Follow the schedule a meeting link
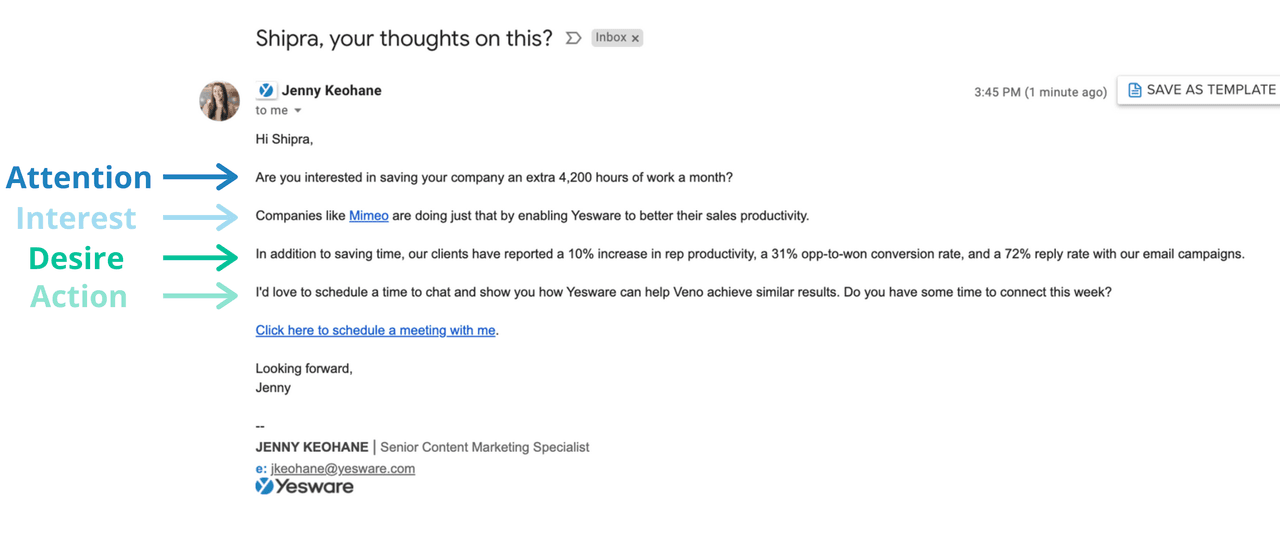This screenshot has height=539, width=1280. pos(375,330)
